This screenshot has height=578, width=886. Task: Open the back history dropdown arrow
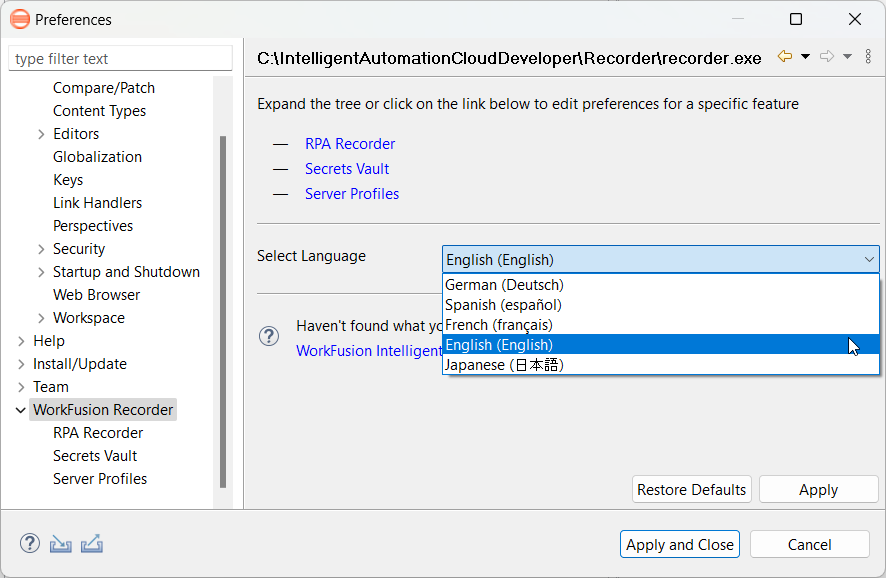click(x=806, y=57)
